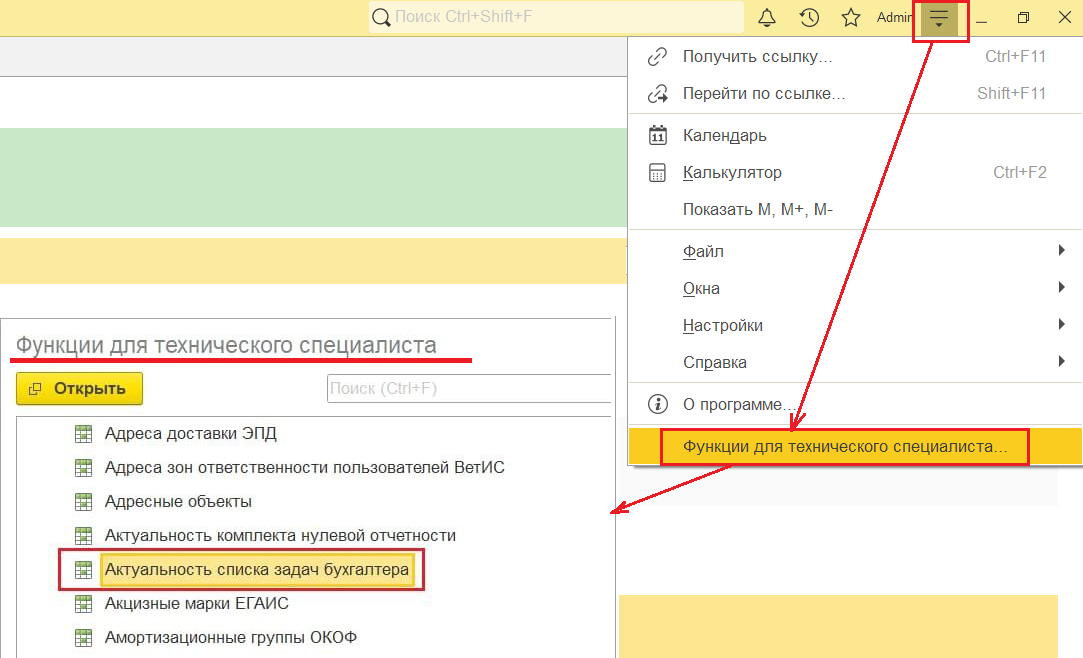Open the history clock icon
This screenshot has height=658, width=1083.
click(x=810, y=18)
